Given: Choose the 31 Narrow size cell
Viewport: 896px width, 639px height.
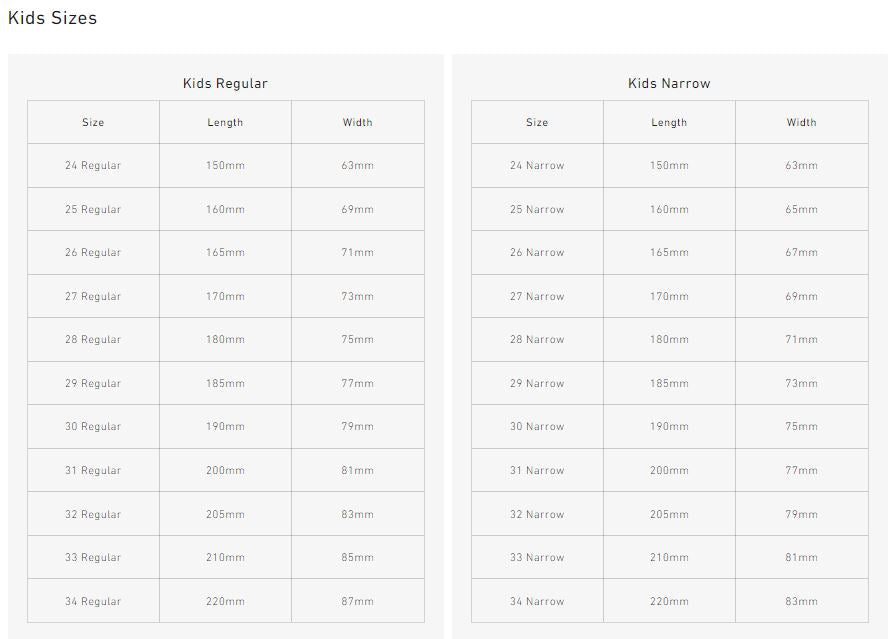Looking at the screenshot, I should coord(537,470).
